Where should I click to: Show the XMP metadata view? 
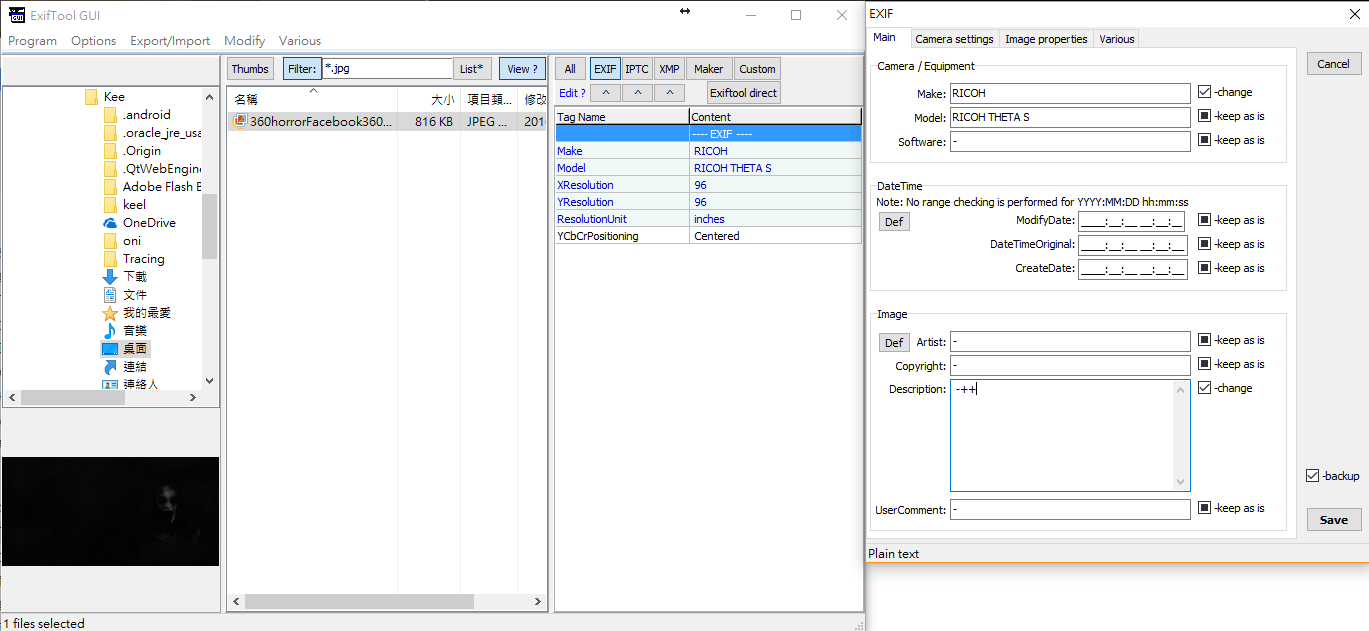[x=669, y=69]
